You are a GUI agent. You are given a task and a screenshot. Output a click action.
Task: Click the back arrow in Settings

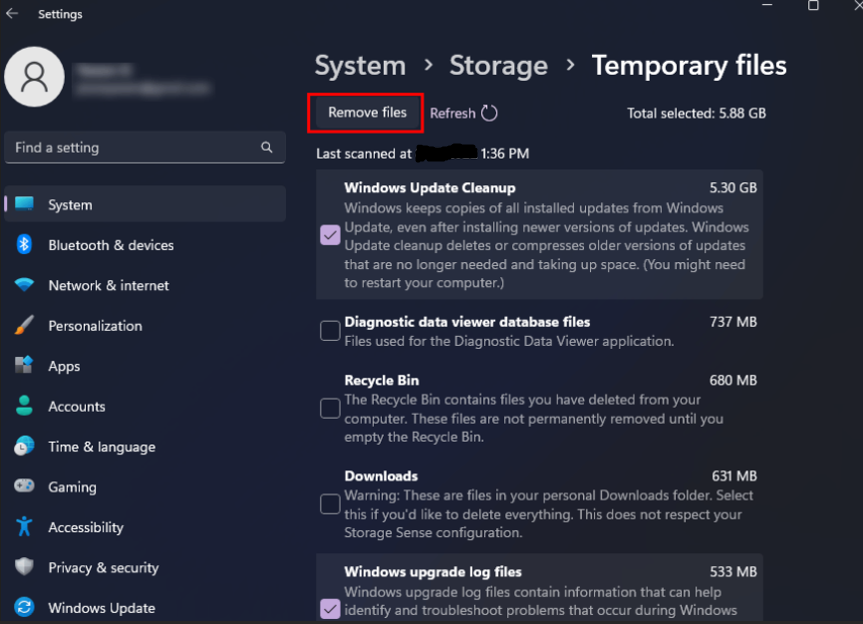[12, 13]
